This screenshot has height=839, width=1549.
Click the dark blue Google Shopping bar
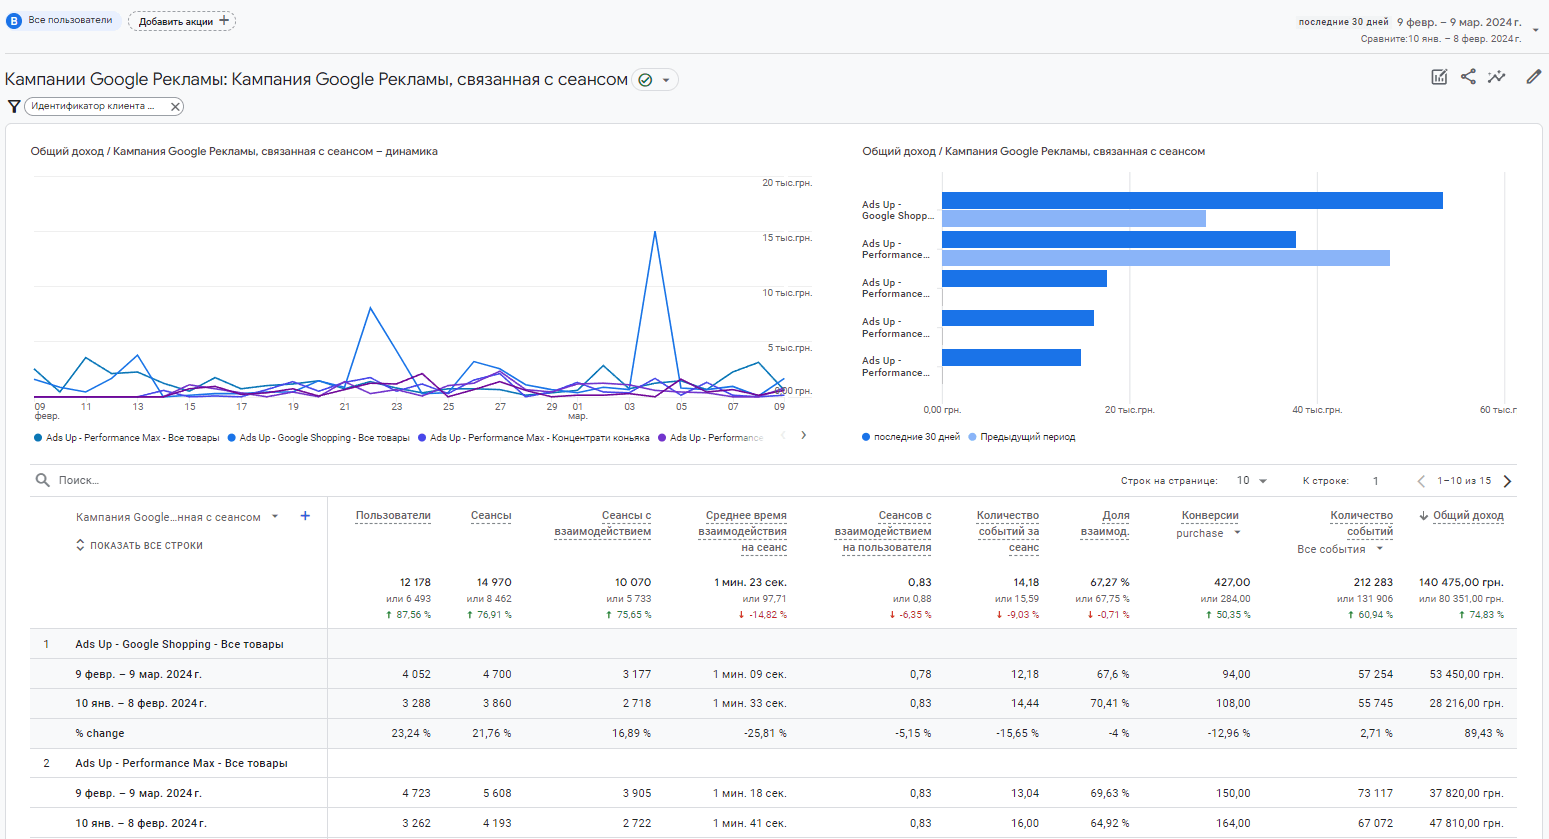tap(1192, 201)
